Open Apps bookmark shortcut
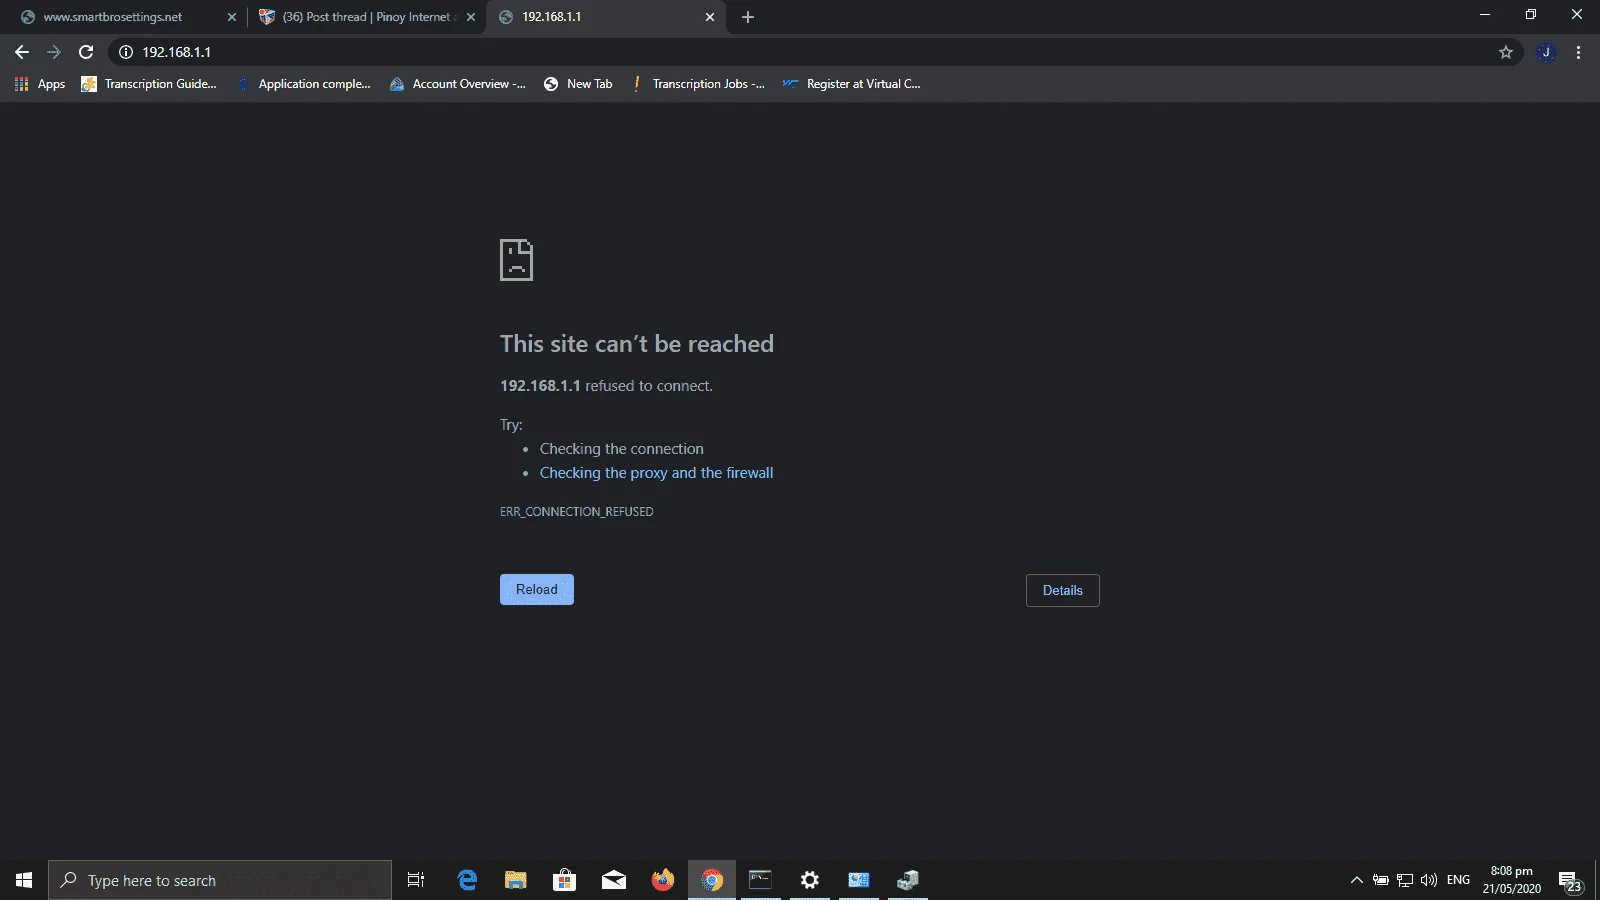Screen dimensions: 1600x900 tap(40, 84)
